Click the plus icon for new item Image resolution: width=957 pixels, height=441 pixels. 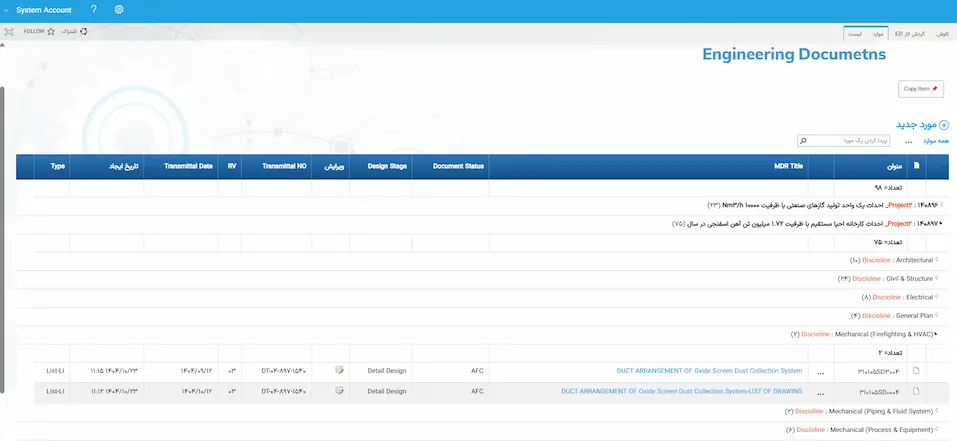944,125
